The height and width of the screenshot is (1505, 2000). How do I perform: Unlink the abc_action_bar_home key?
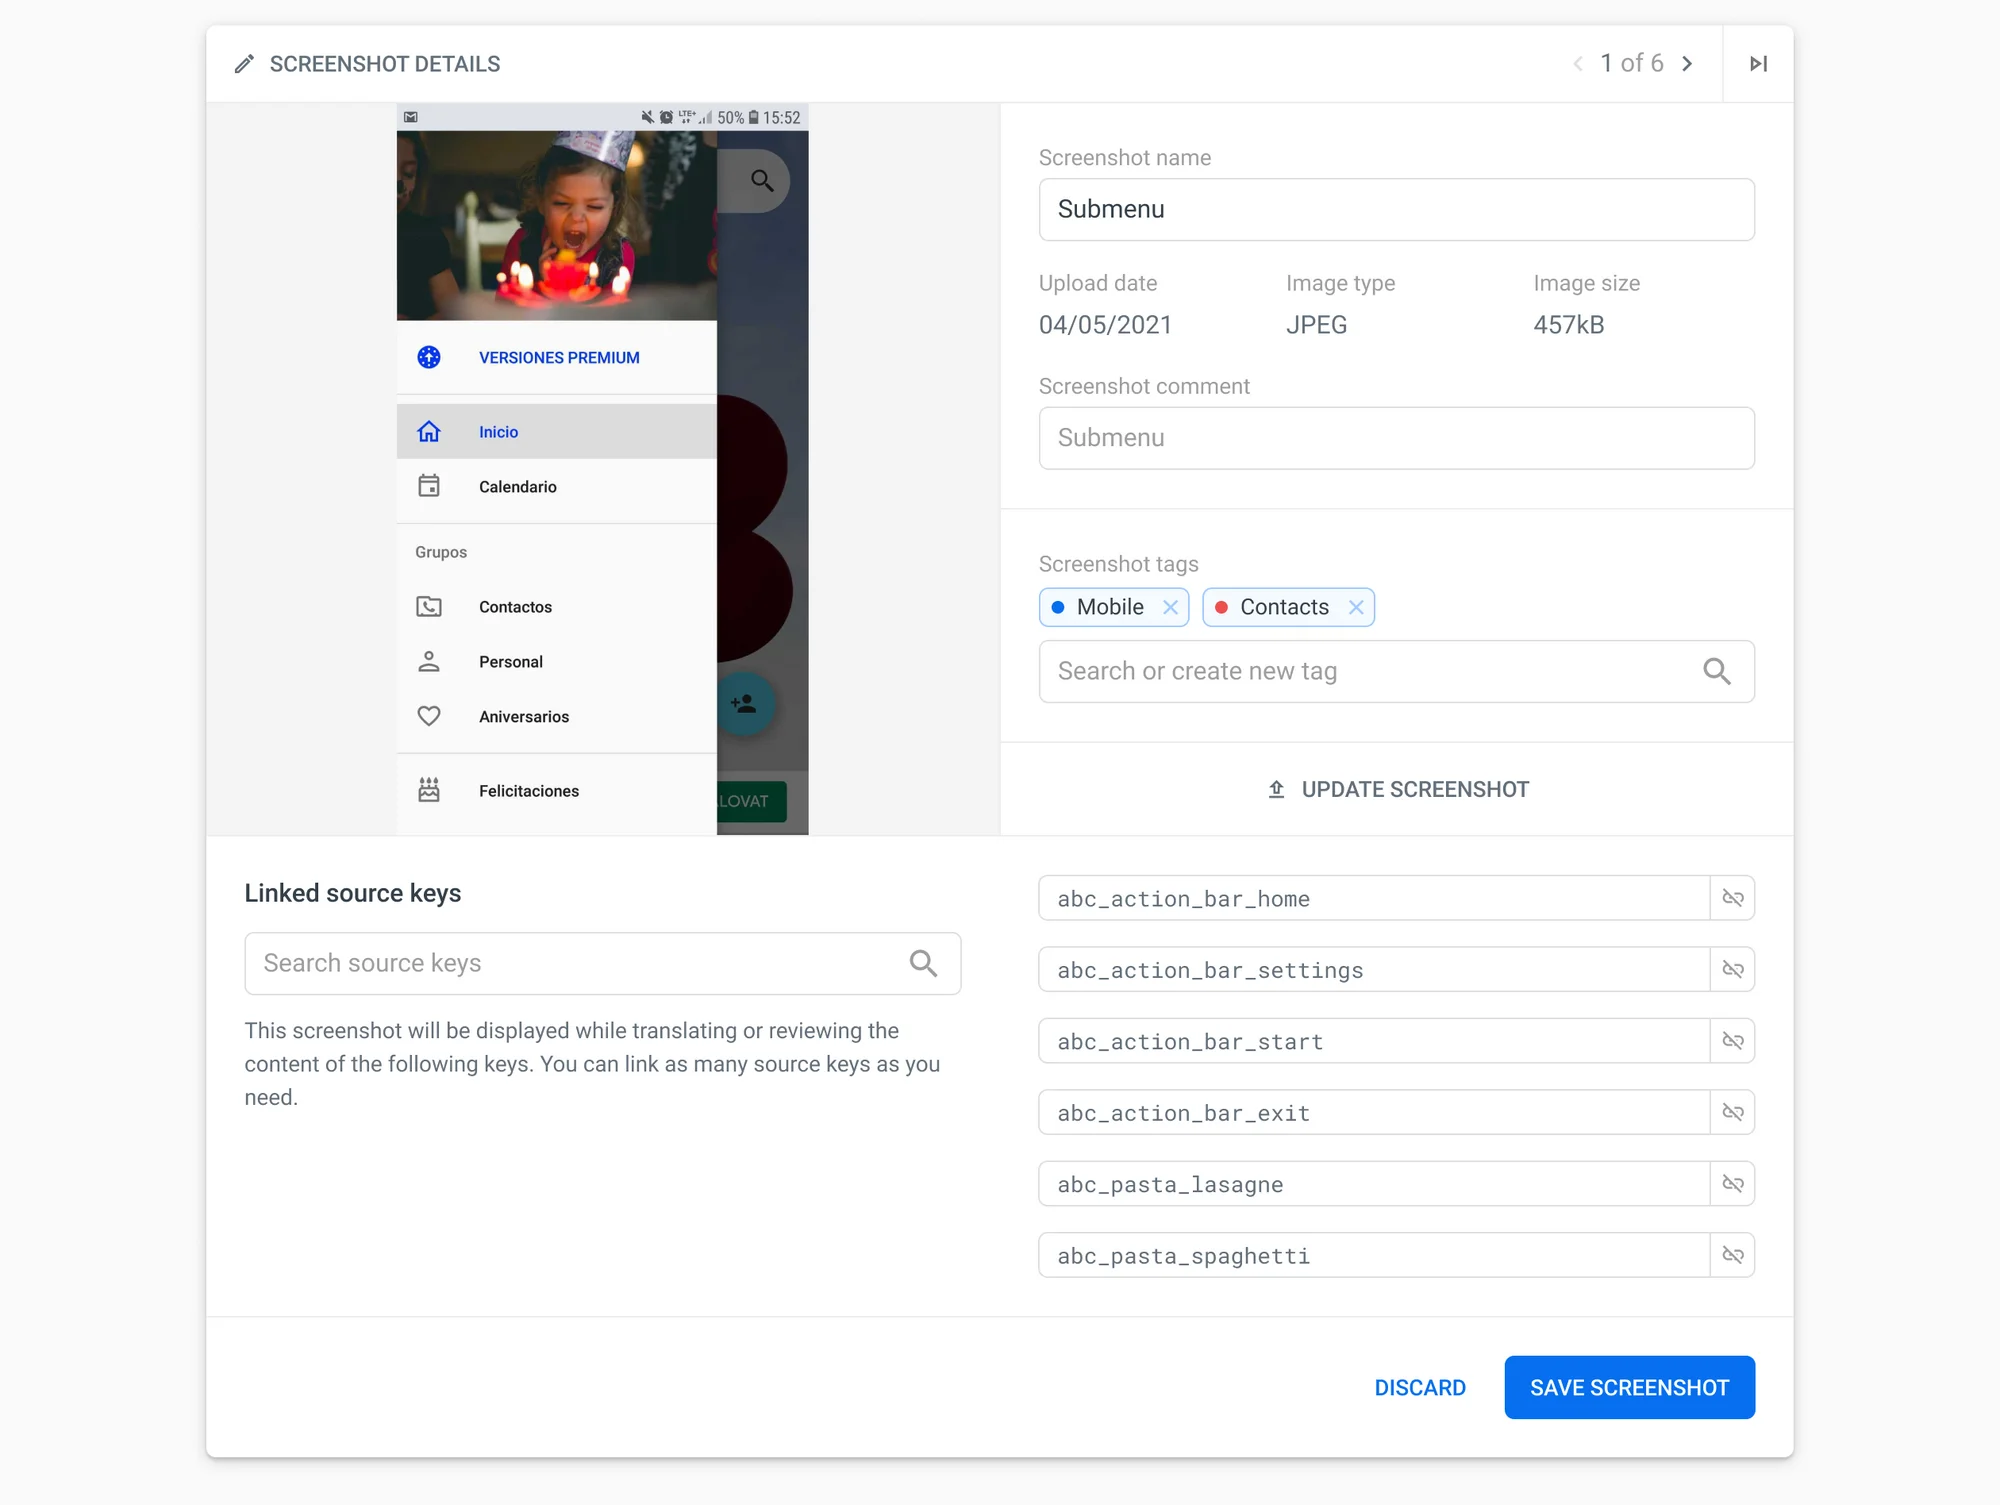pos(1733,898)
